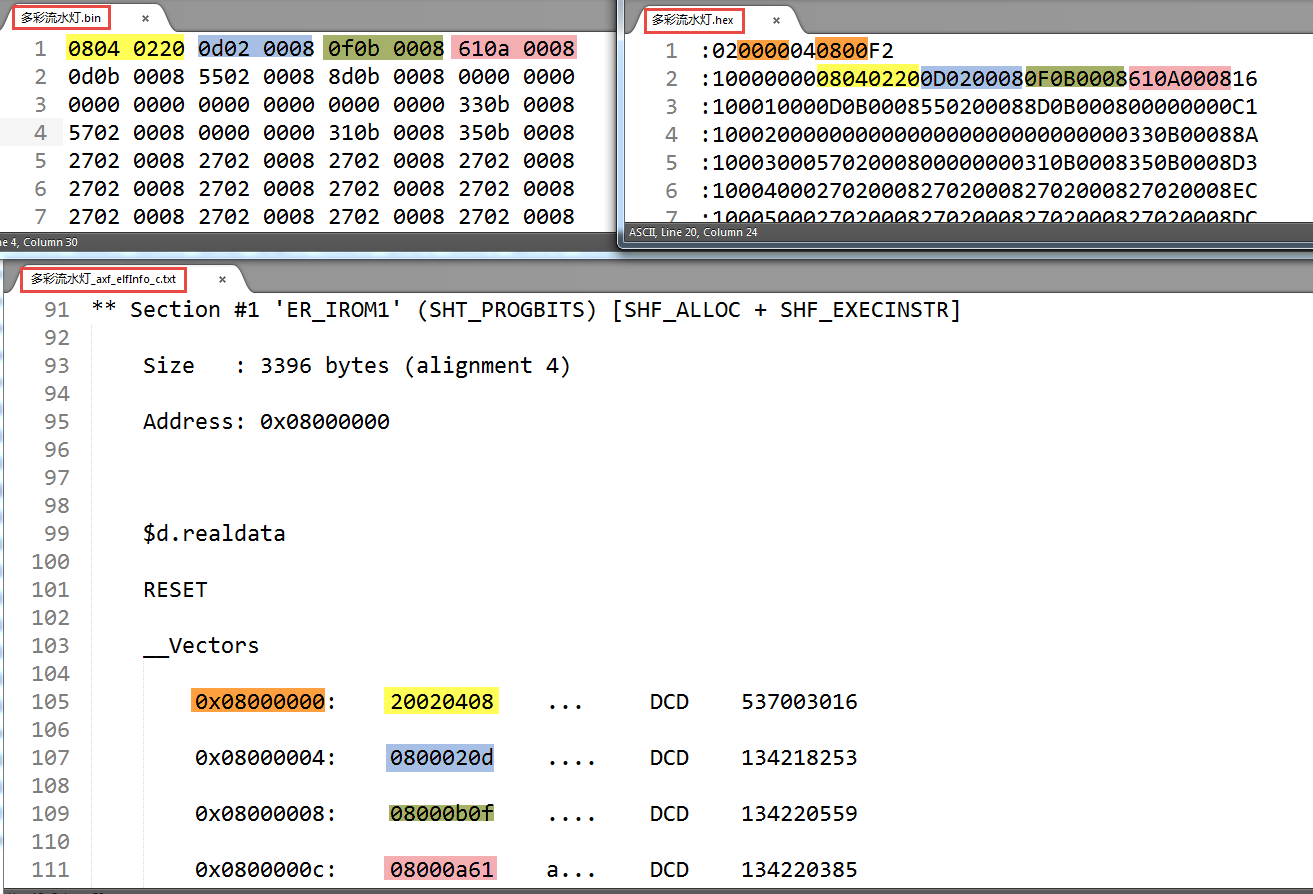Click orange-highlighted "0x08000000" on line 105
This screenshot has height=894, width=1313.
point(259,701)
